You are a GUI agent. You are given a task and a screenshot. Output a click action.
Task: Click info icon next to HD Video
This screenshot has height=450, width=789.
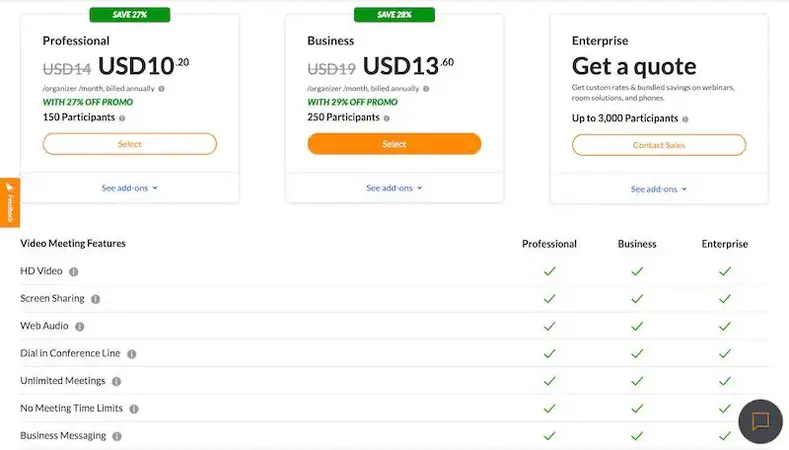point(74,271)
